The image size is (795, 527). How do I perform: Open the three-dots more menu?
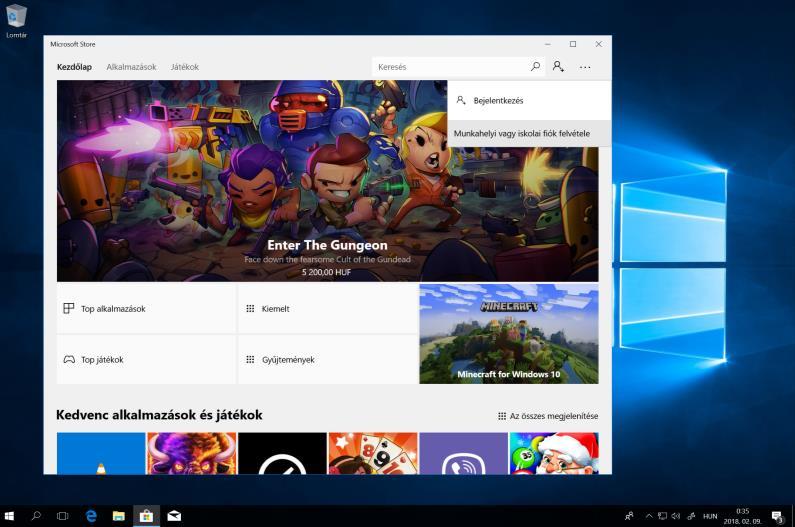[585, 67]
